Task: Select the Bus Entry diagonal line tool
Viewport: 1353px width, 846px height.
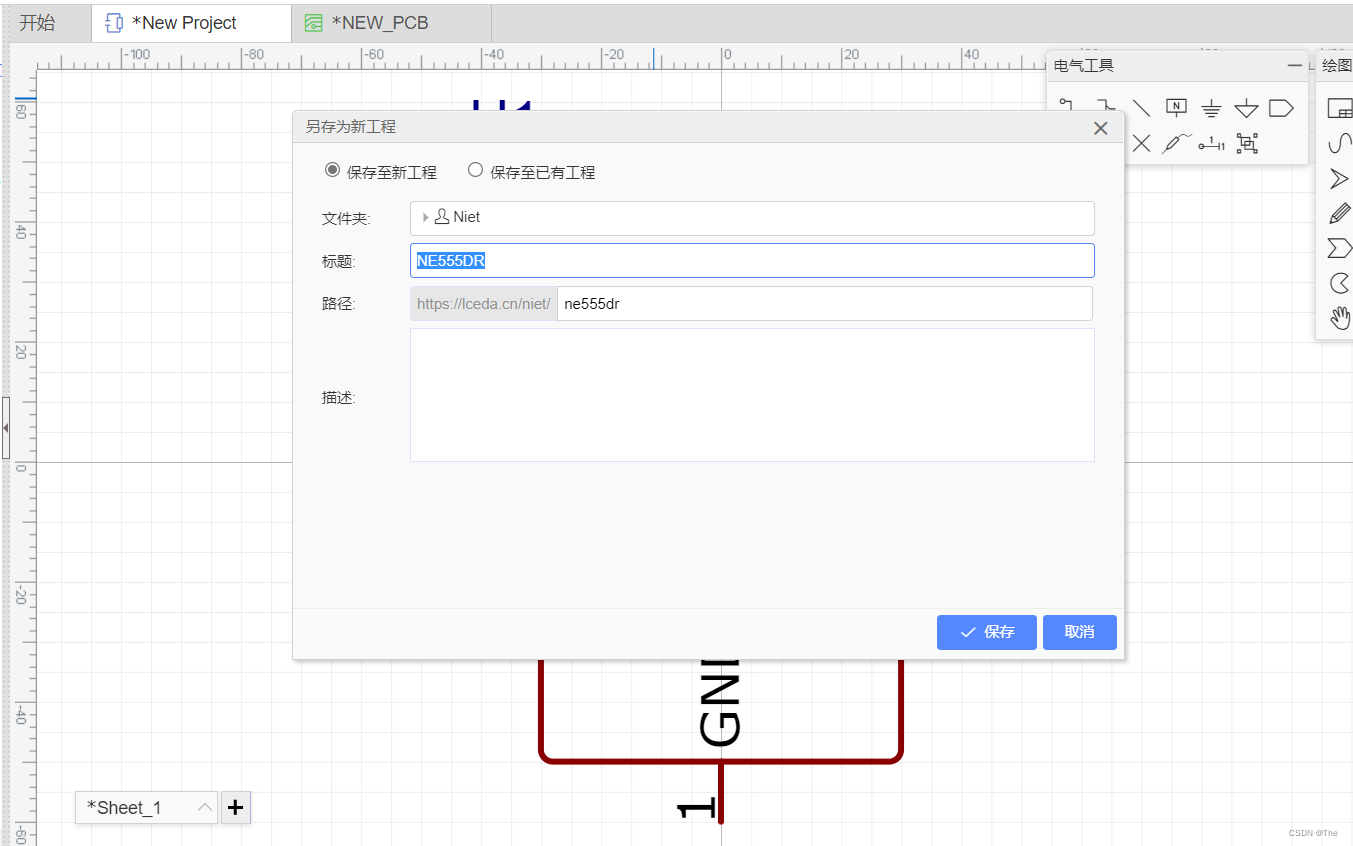Action: pyautogui.click(x=1141, y=107)
